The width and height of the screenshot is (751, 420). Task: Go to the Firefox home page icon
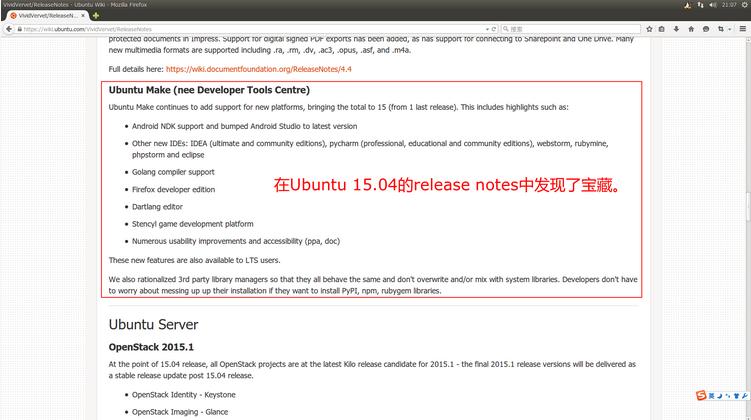[x=691, y=29]
